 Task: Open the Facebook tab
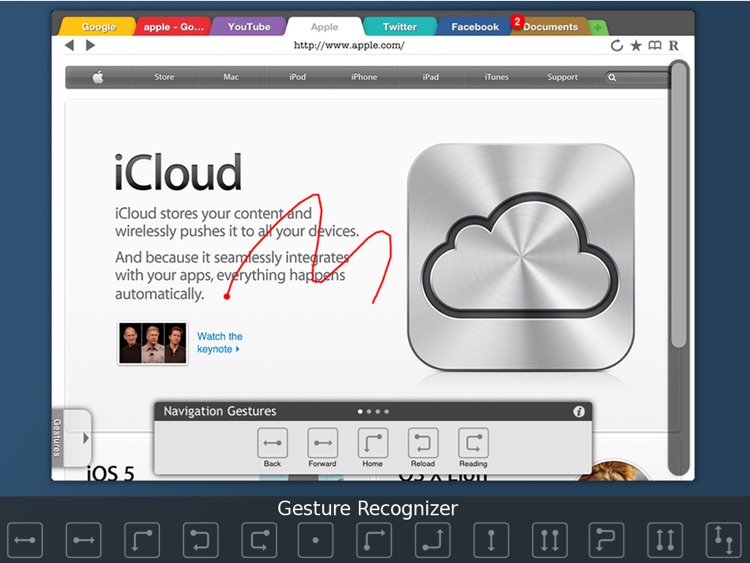(x=474, y=27)
